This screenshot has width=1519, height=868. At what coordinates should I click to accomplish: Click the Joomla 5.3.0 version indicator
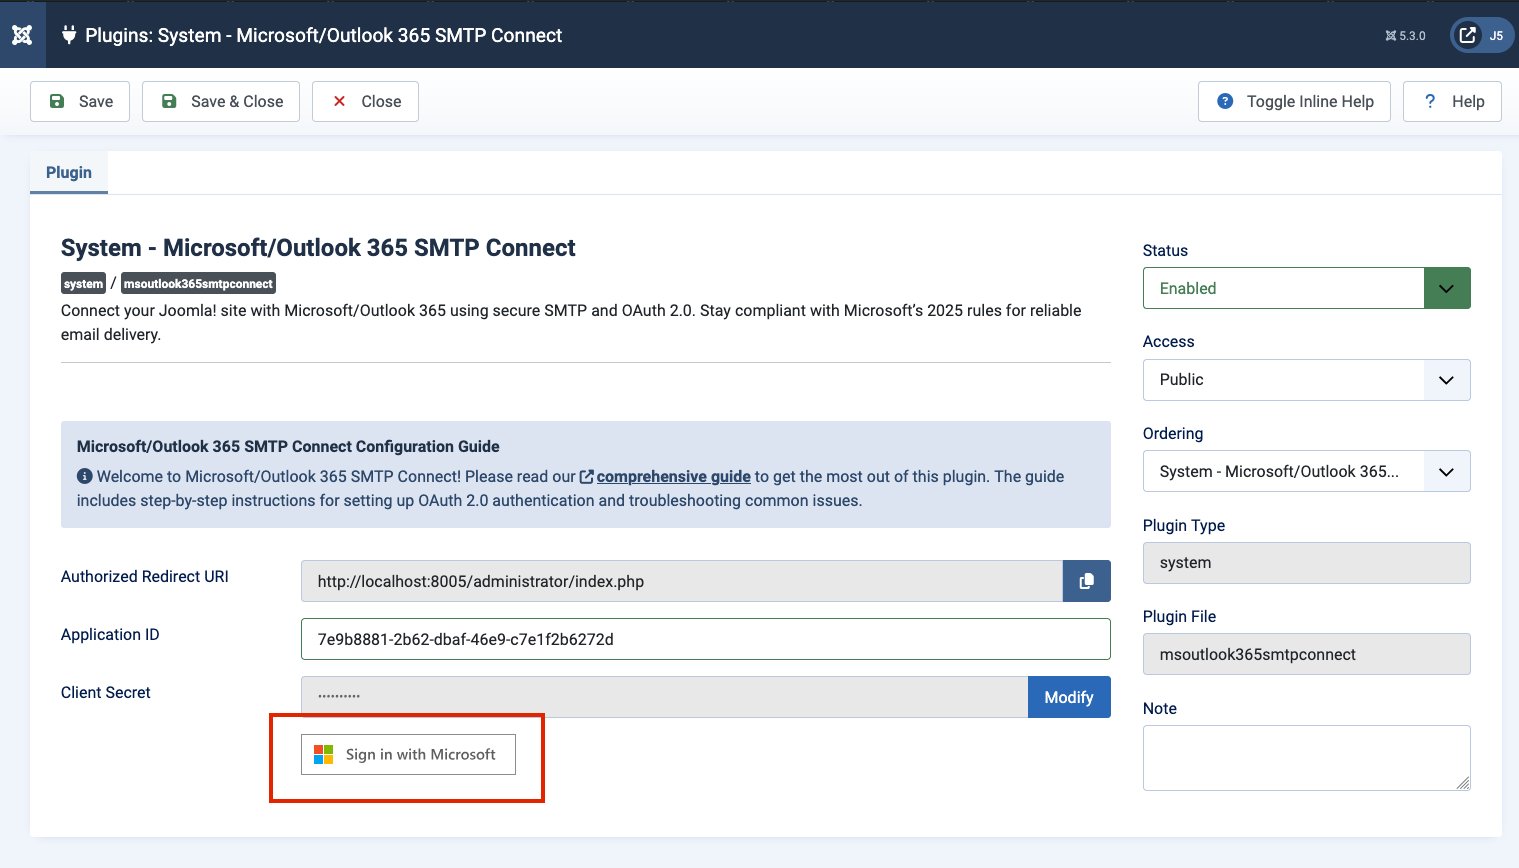(x=1405, y=36)
